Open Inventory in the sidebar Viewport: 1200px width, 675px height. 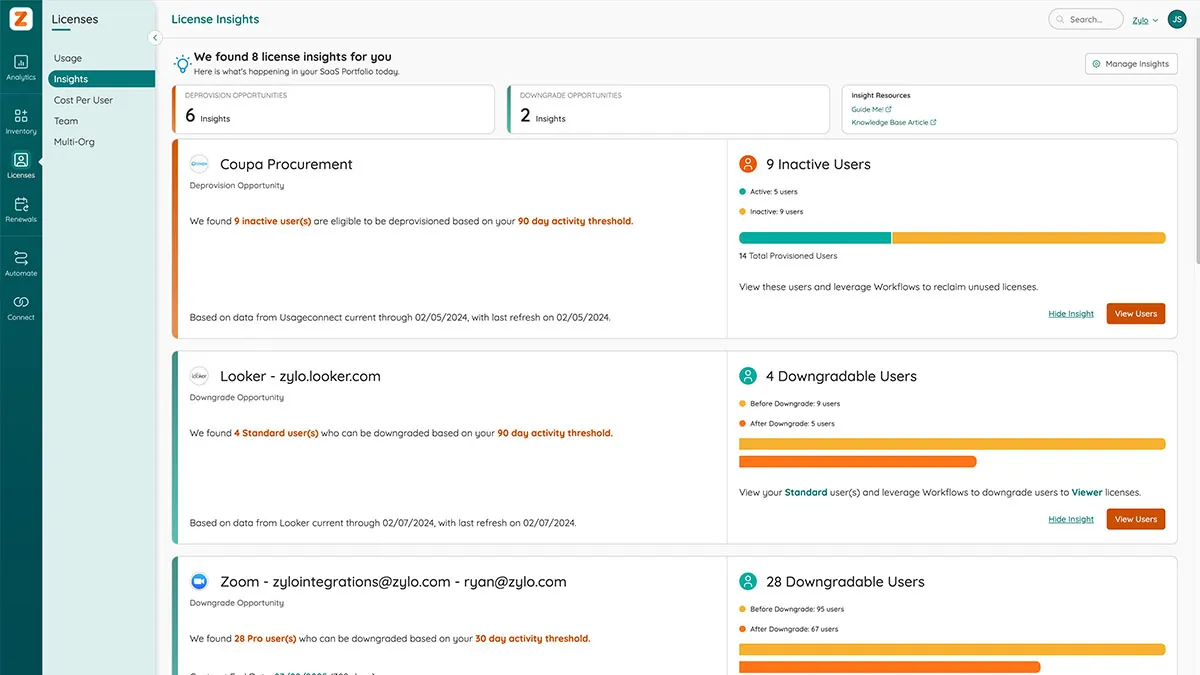21,121
